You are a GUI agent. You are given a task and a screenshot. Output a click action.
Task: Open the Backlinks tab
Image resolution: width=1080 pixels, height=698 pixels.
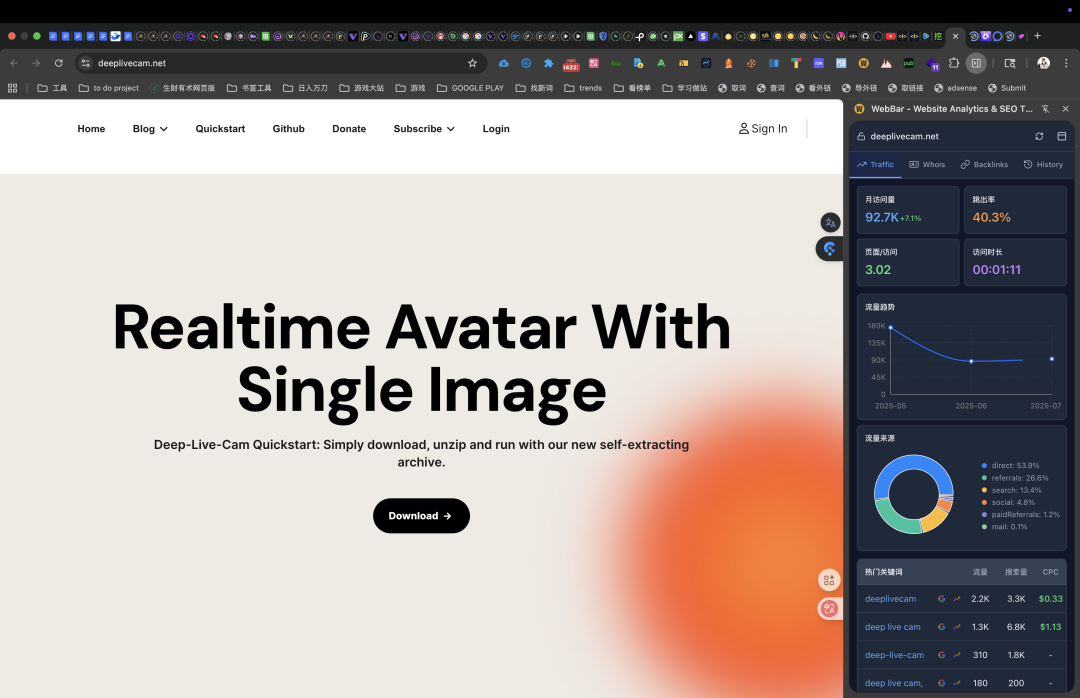tap(984, 165)
